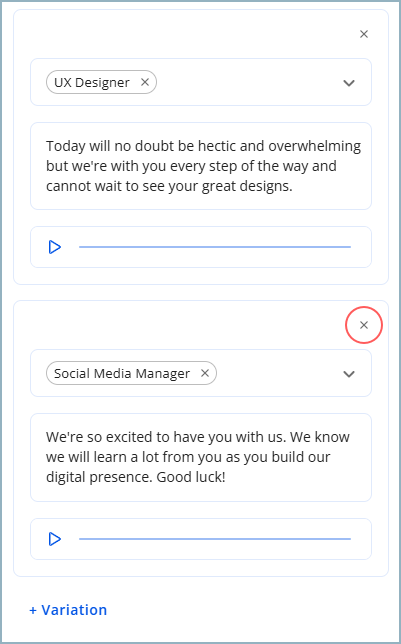401x644 pixels.
Task: Play the Social Media Manager variation audio
Action: (55, 539)
